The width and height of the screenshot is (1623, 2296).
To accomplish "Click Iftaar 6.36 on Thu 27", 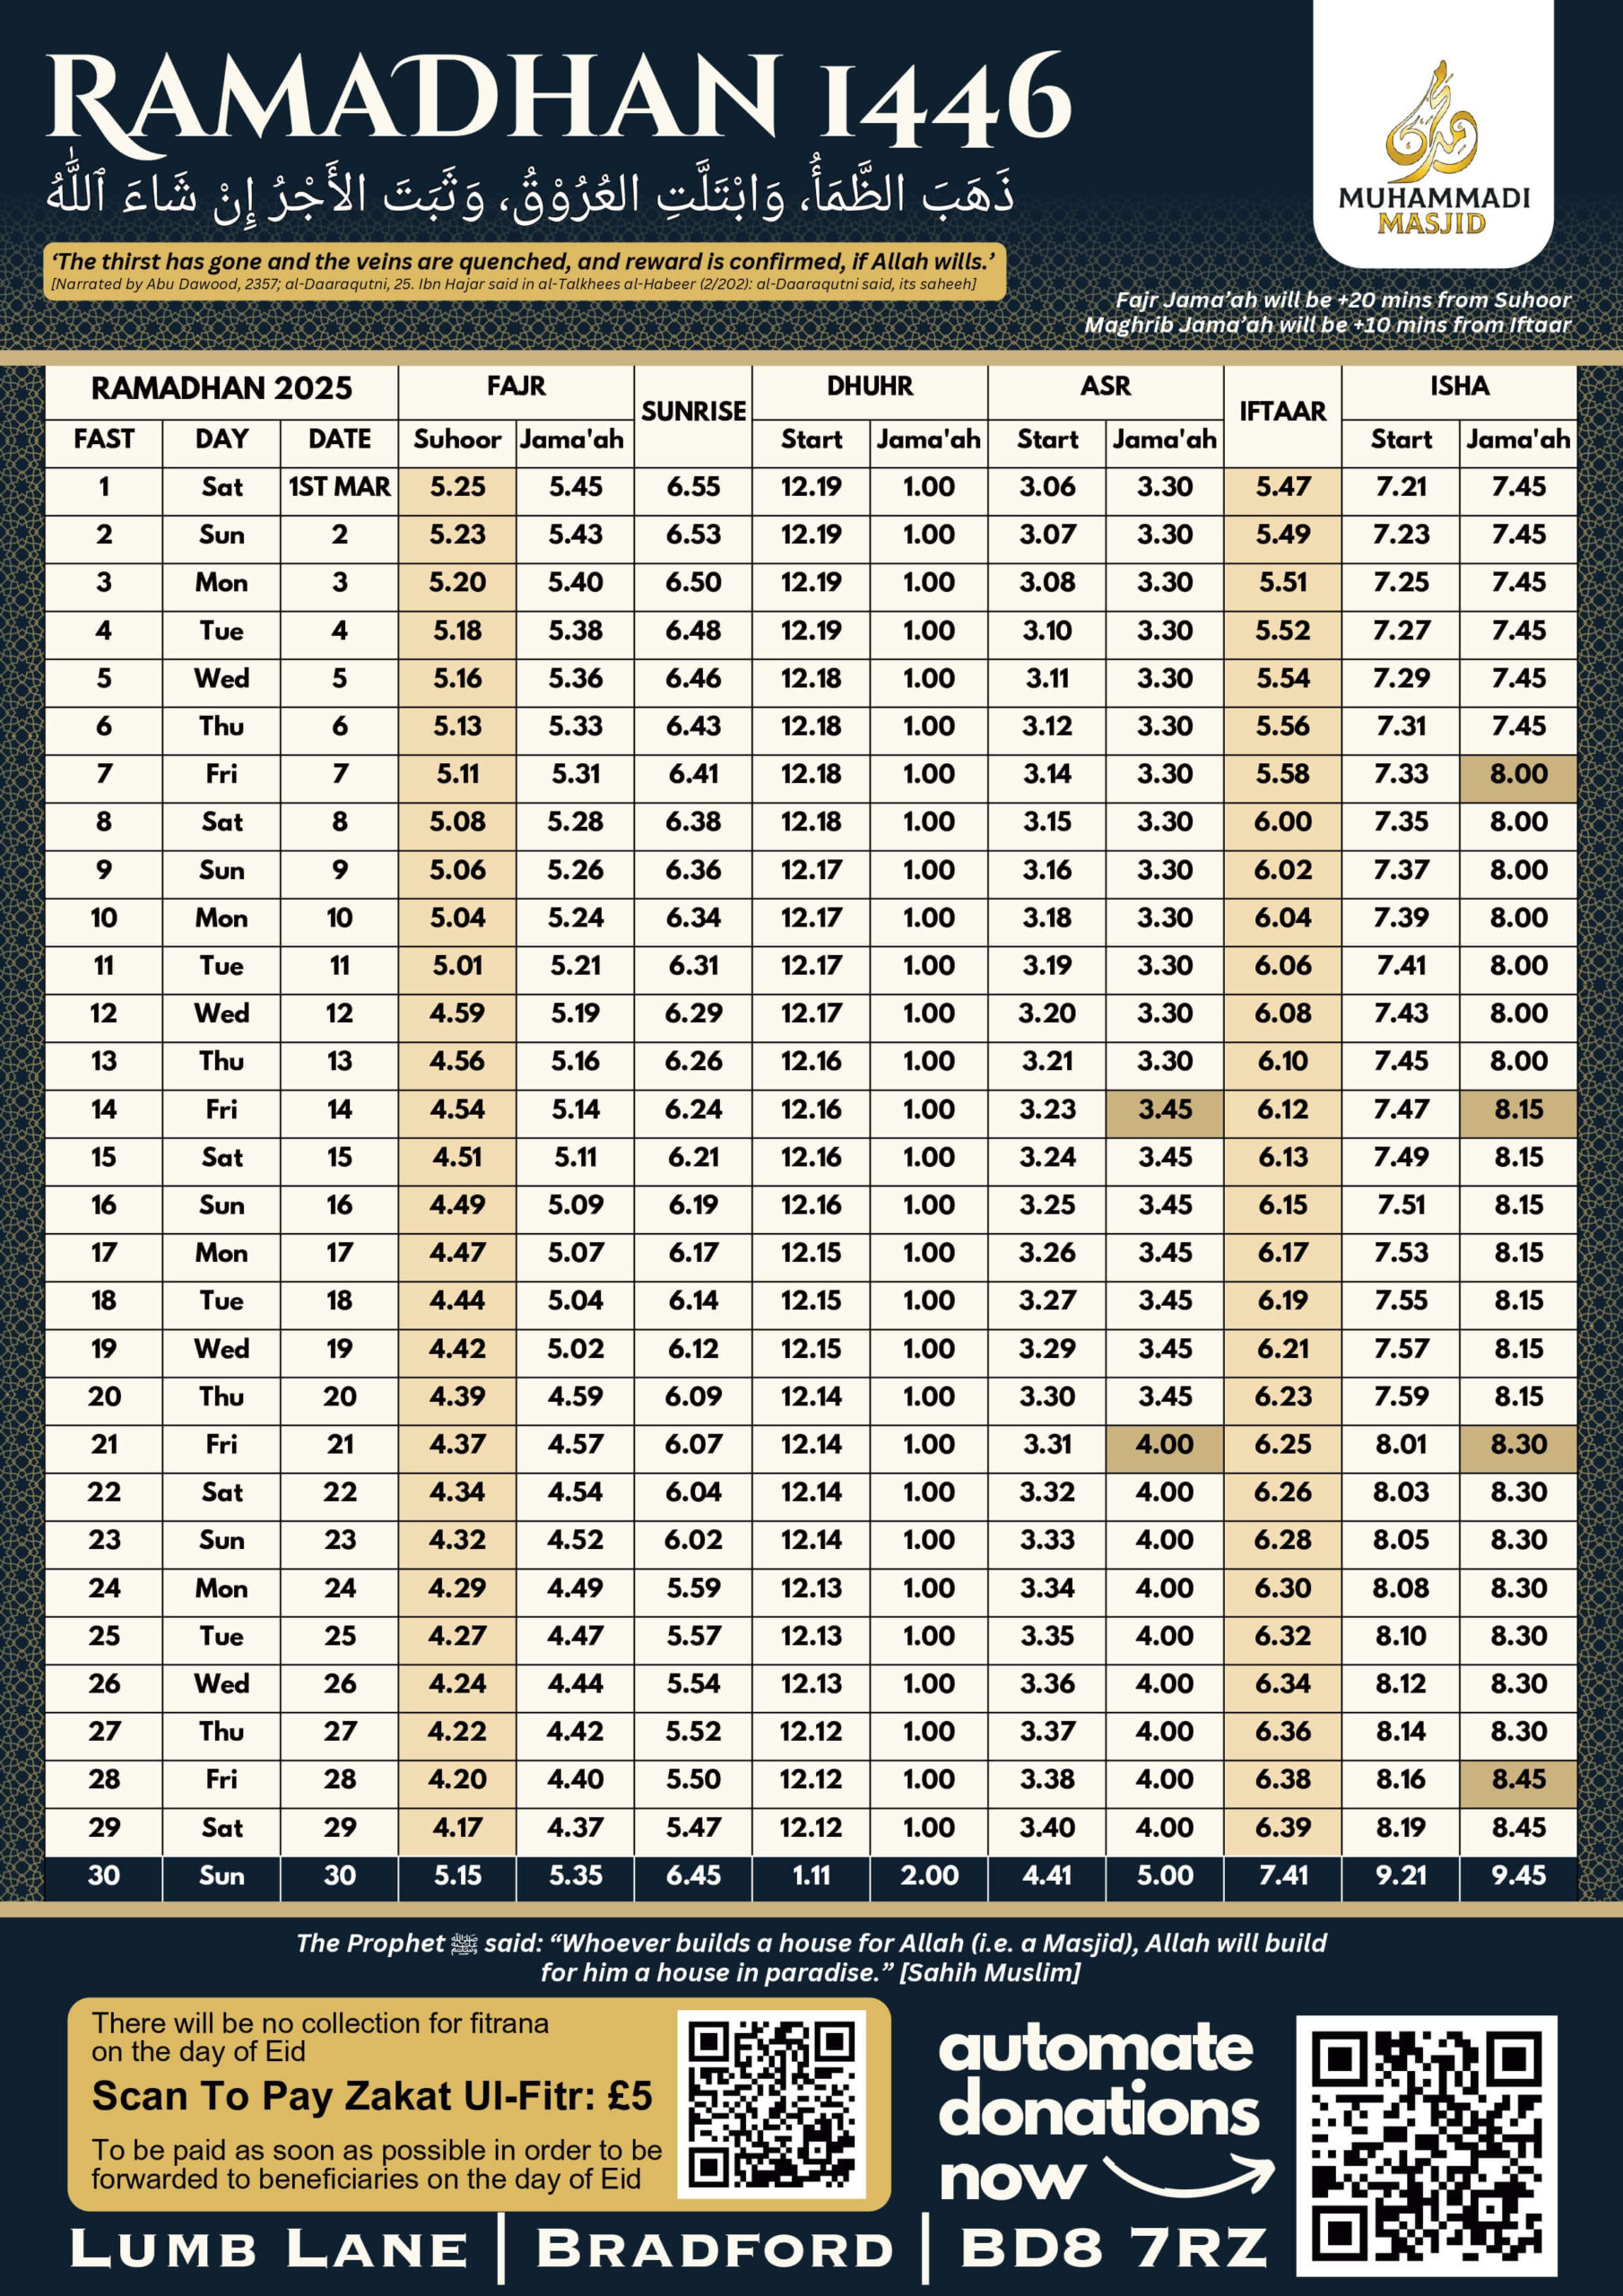I will point(1283,1732).
